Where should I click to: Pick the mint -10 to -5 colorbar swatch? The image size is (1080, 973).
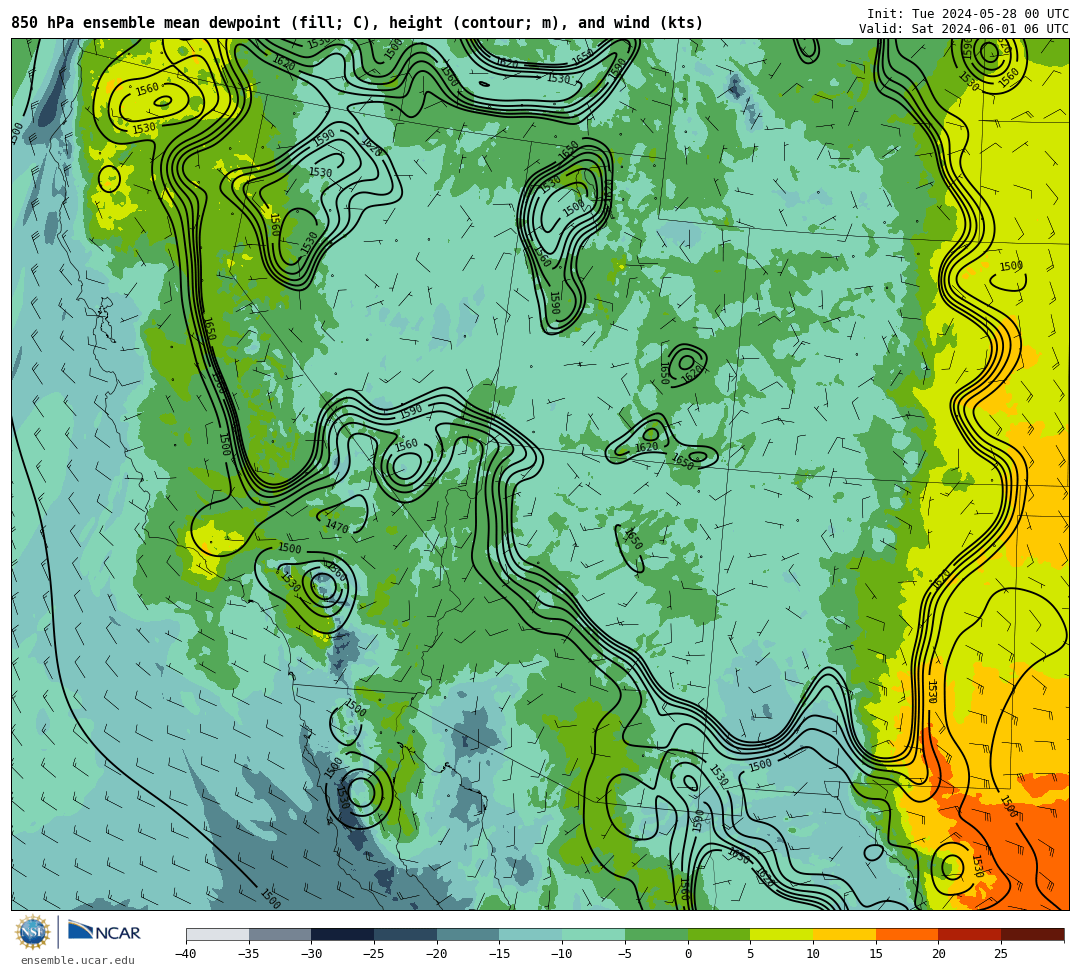pyautogui.click(x=594, y=934)
